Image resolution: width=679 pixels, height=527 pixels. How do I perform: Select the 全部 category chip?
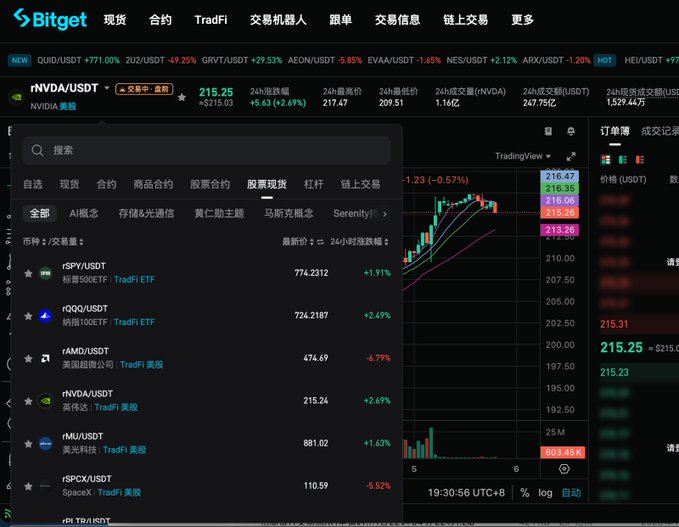(39, 213)
